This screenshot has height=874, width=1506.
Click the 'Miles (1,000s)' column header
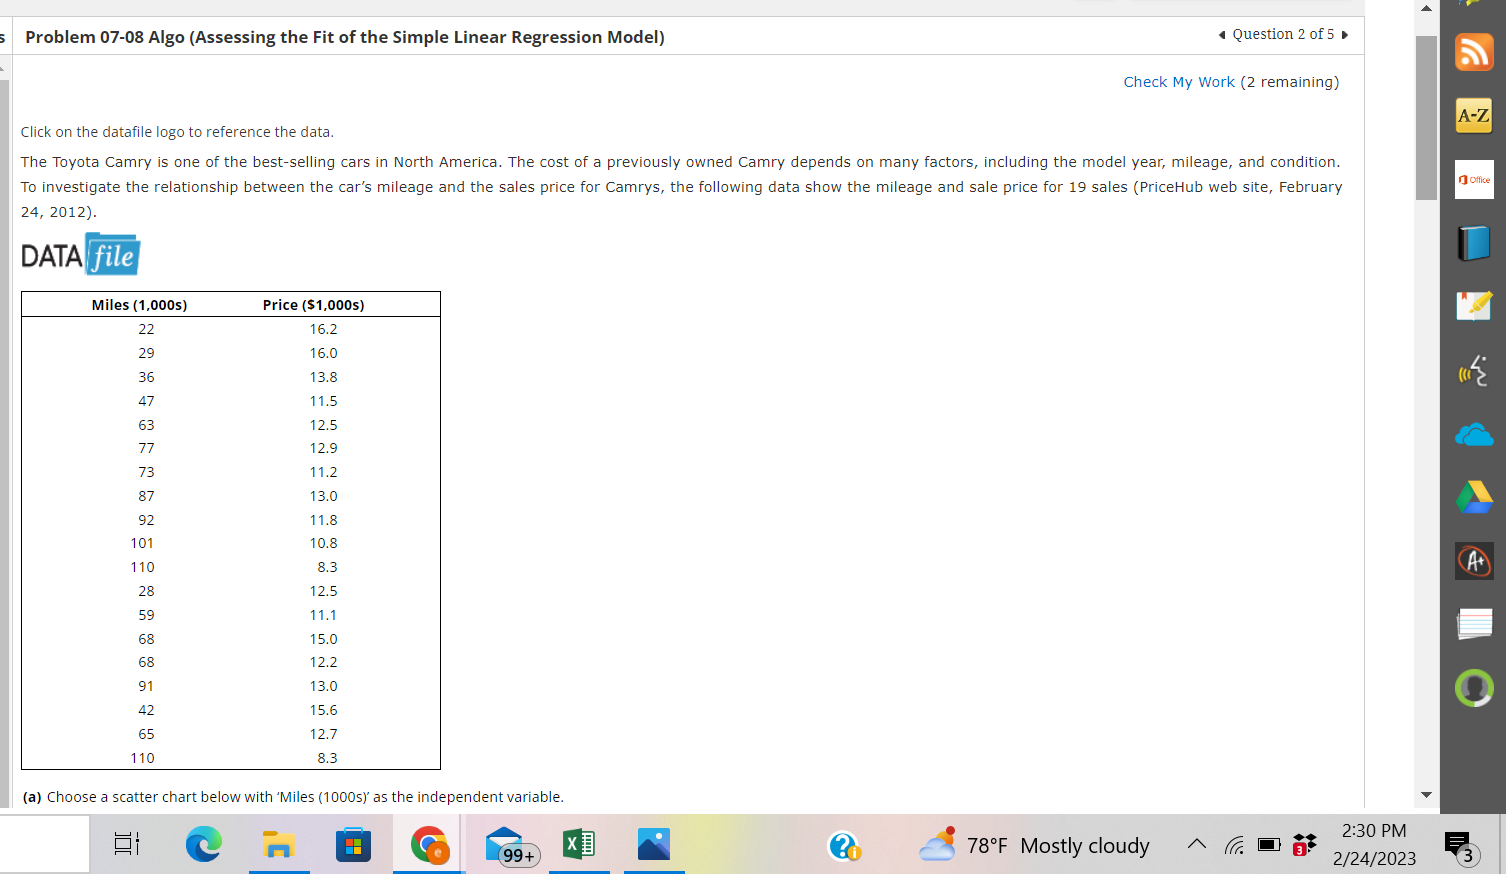click(x=139, y=305)
